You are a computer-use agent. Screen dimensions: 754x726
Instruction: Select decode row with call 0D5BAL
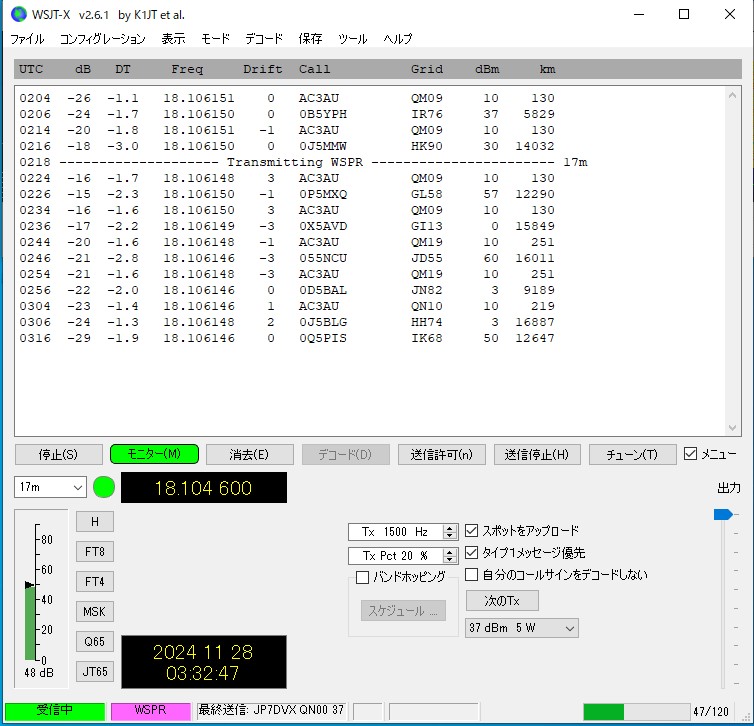(x=287, y=290)
